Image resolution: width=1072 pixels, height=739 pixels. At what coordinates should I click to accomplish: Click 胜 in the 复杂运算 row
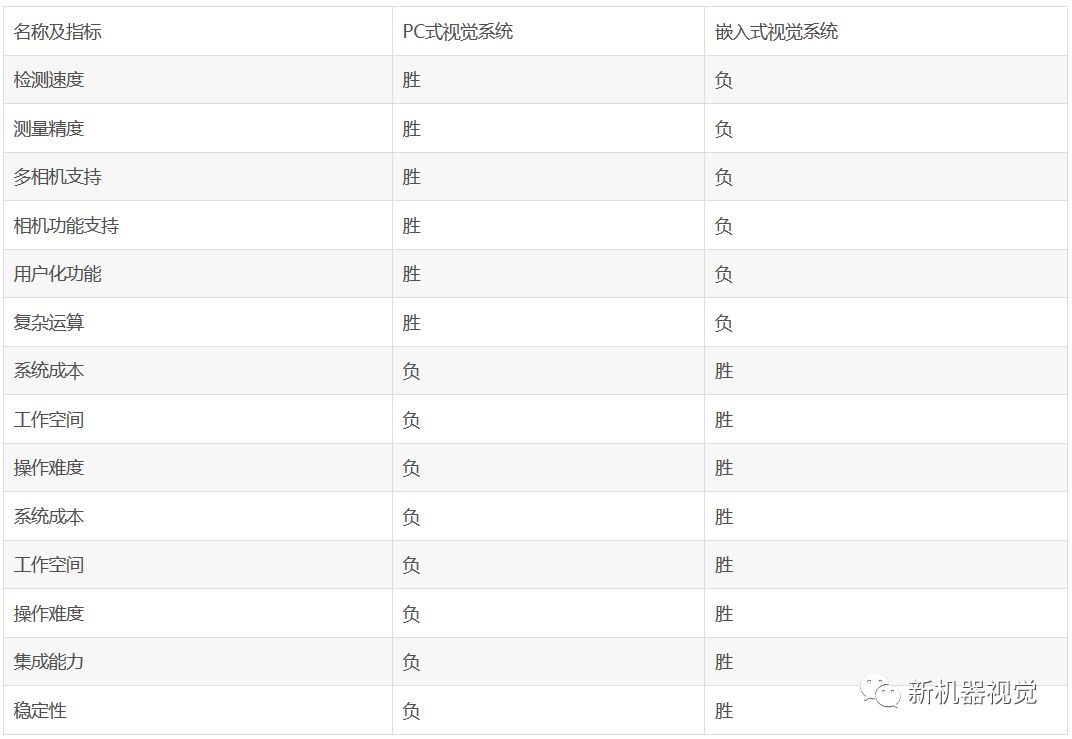click(x=412, y=323)
